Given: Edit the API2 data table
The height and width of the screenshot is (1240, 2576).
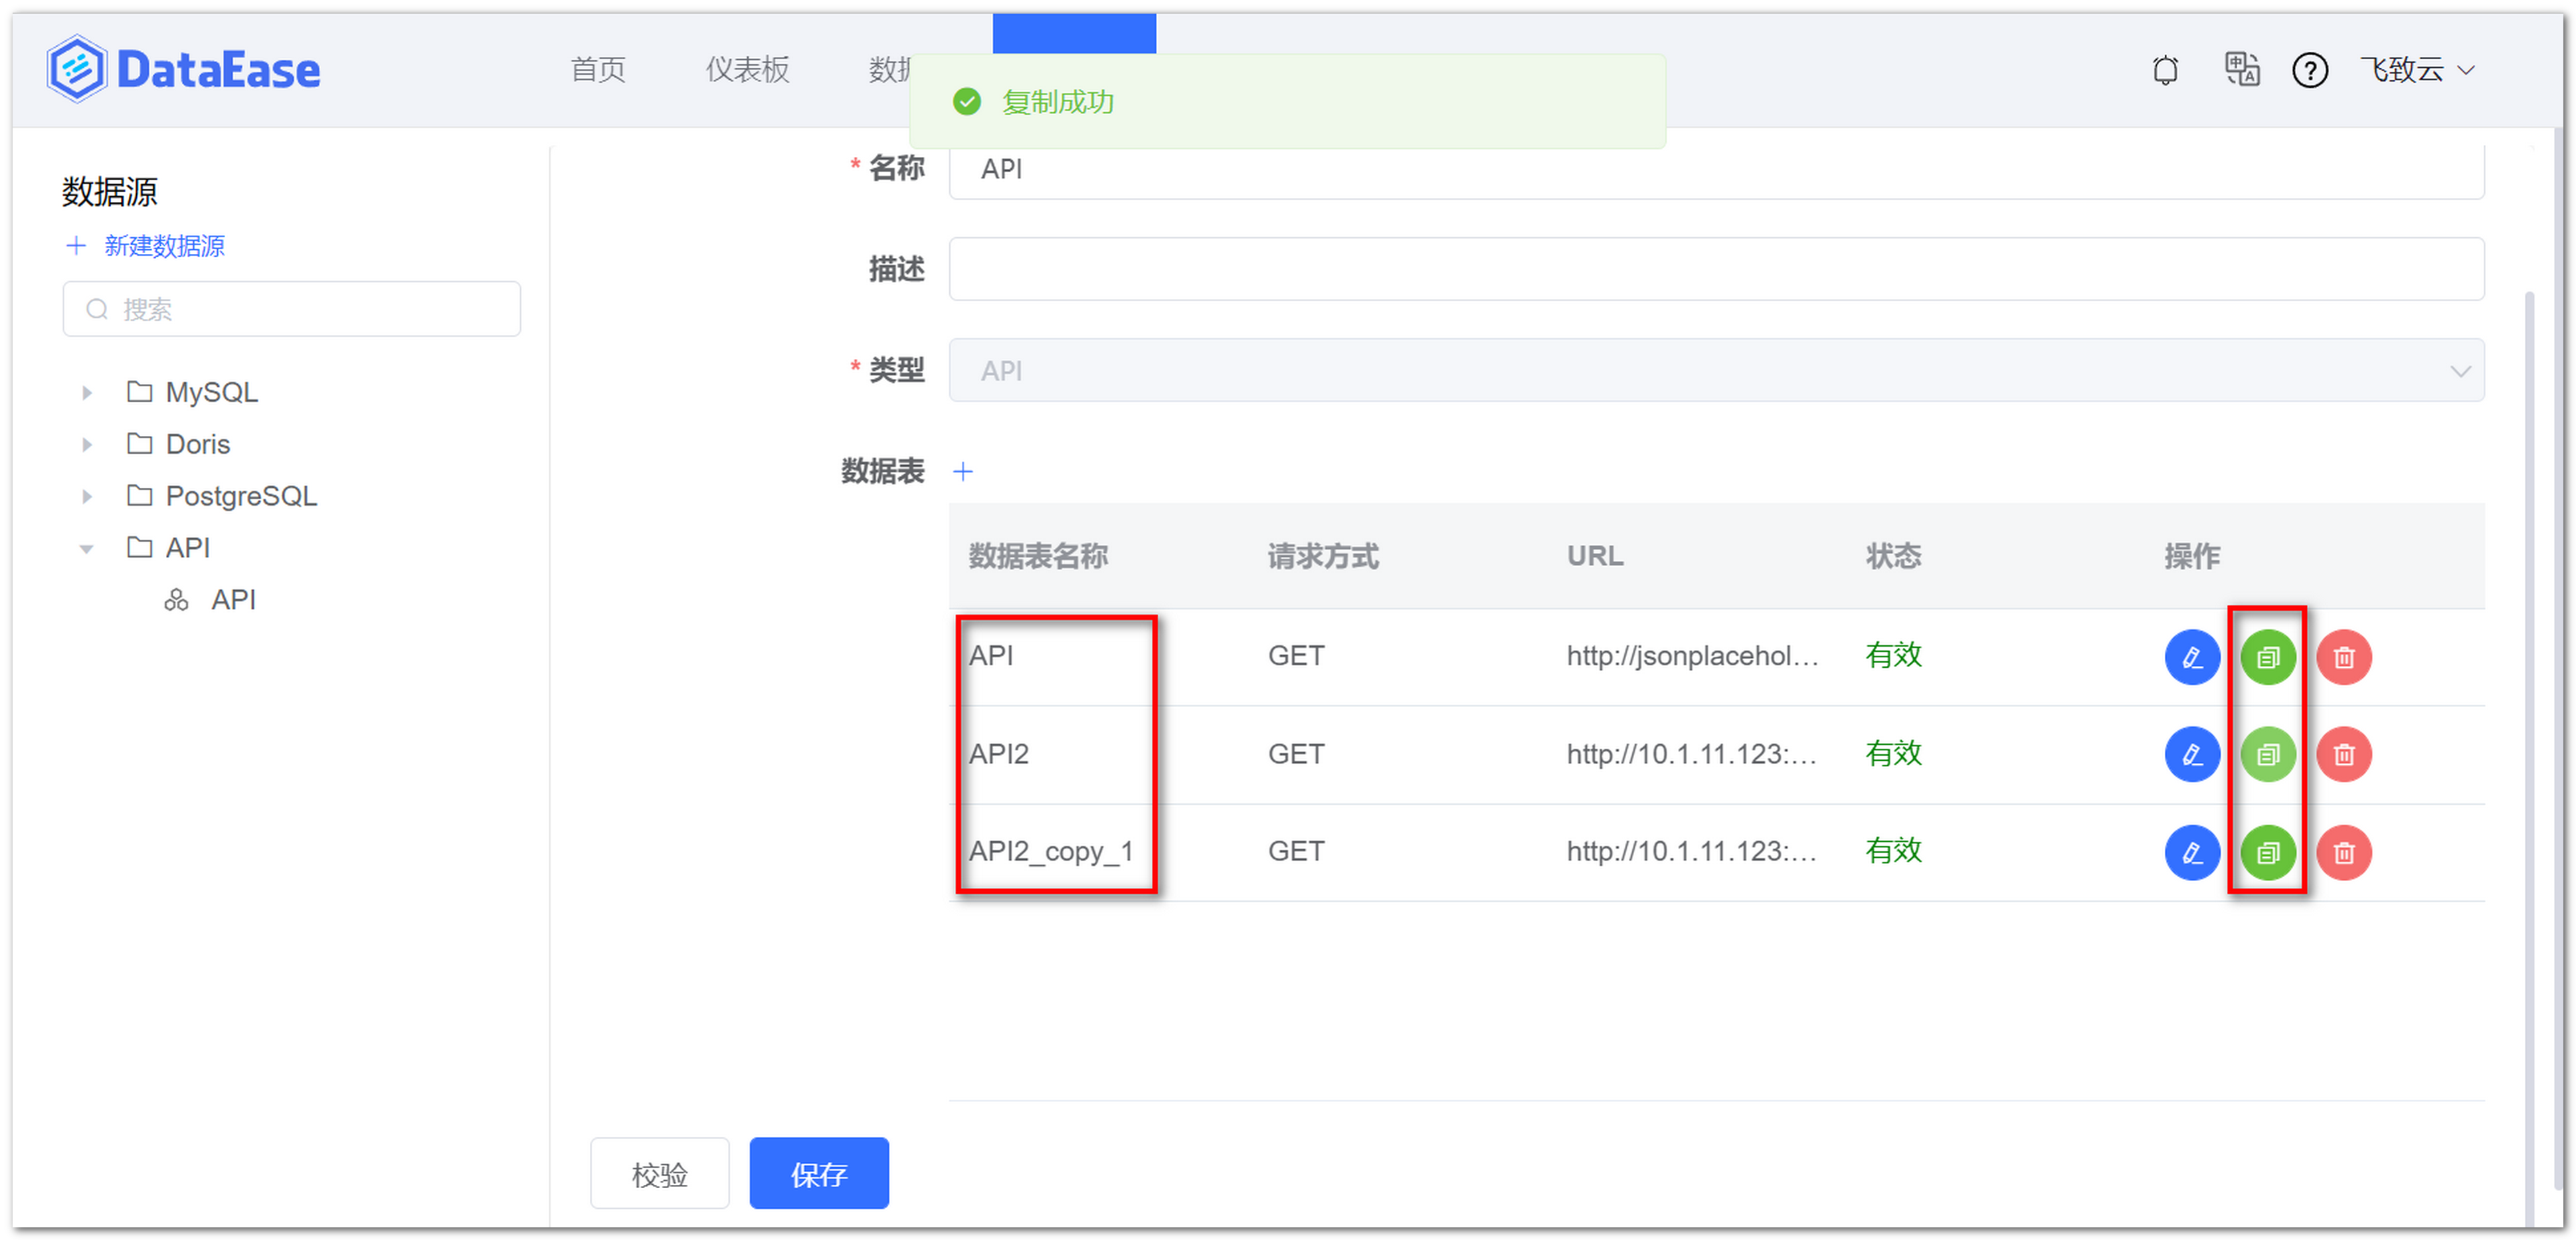Looking at the screenshot, I should click(2192, 754).
